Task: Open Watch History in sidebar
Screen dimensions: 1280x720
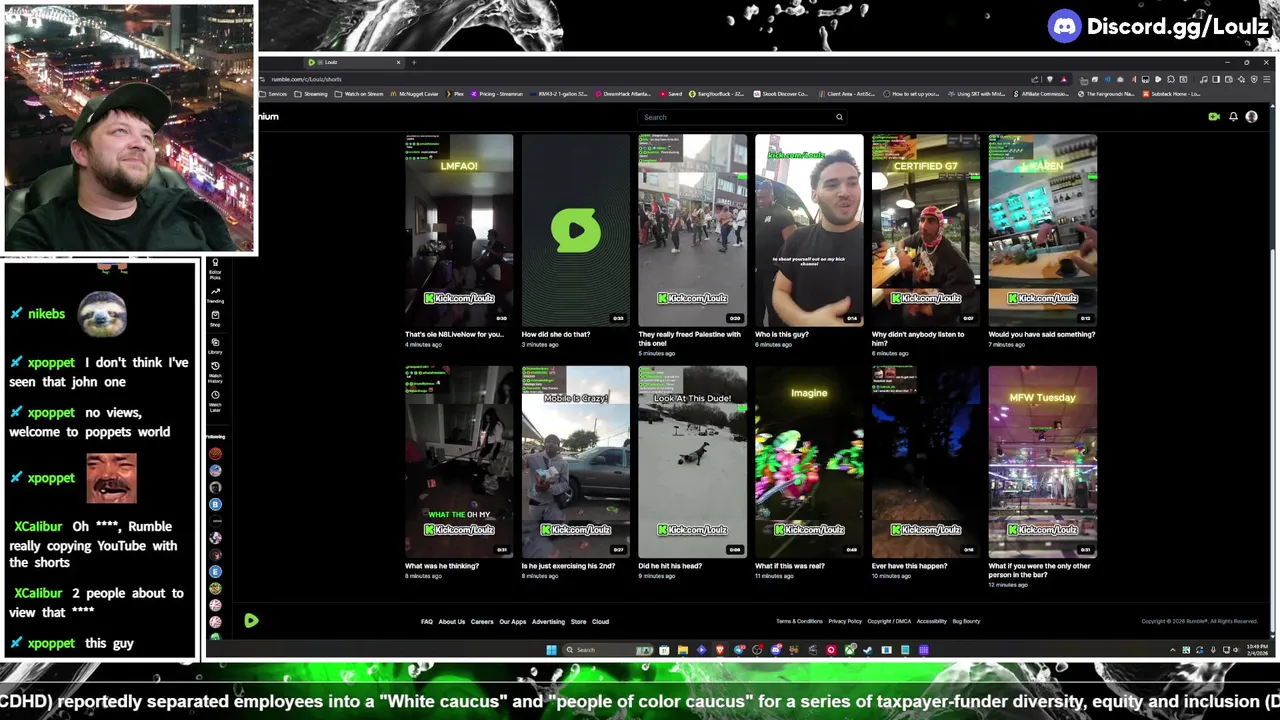Action: tap(215, 372)
